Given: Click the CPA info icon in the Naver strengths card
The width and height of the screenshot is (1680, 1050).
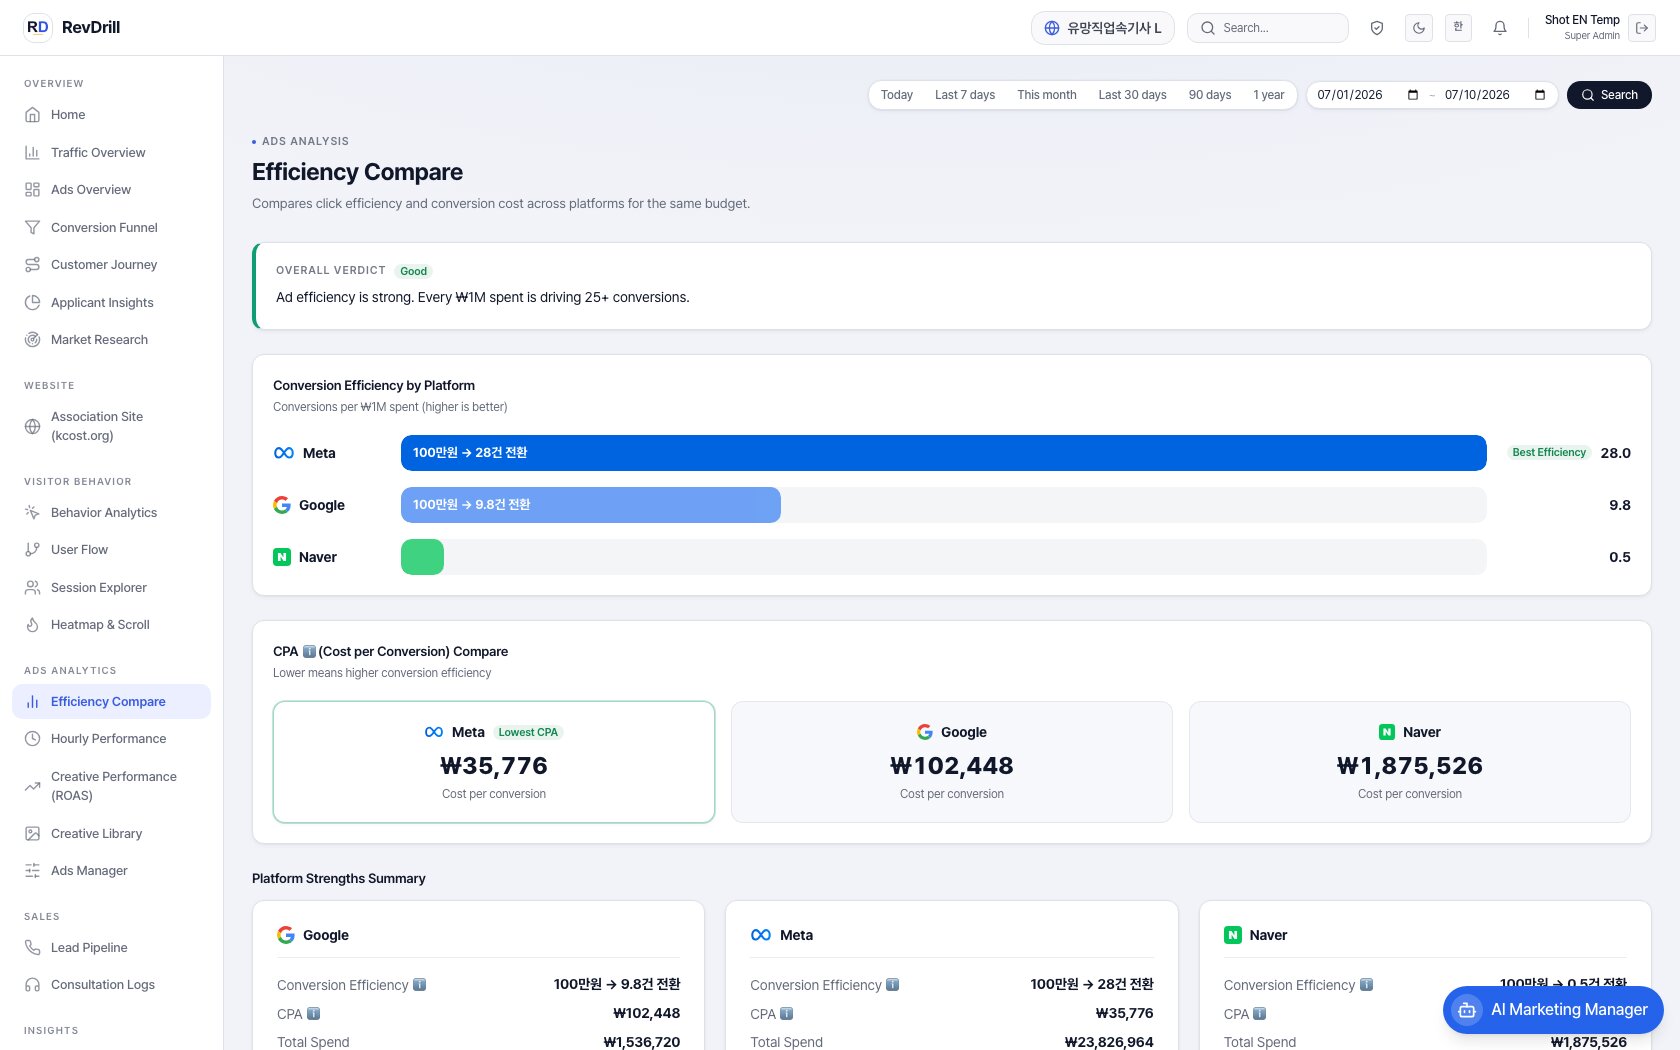Looking at the screenshot, I should (x=1260, y=1014).
